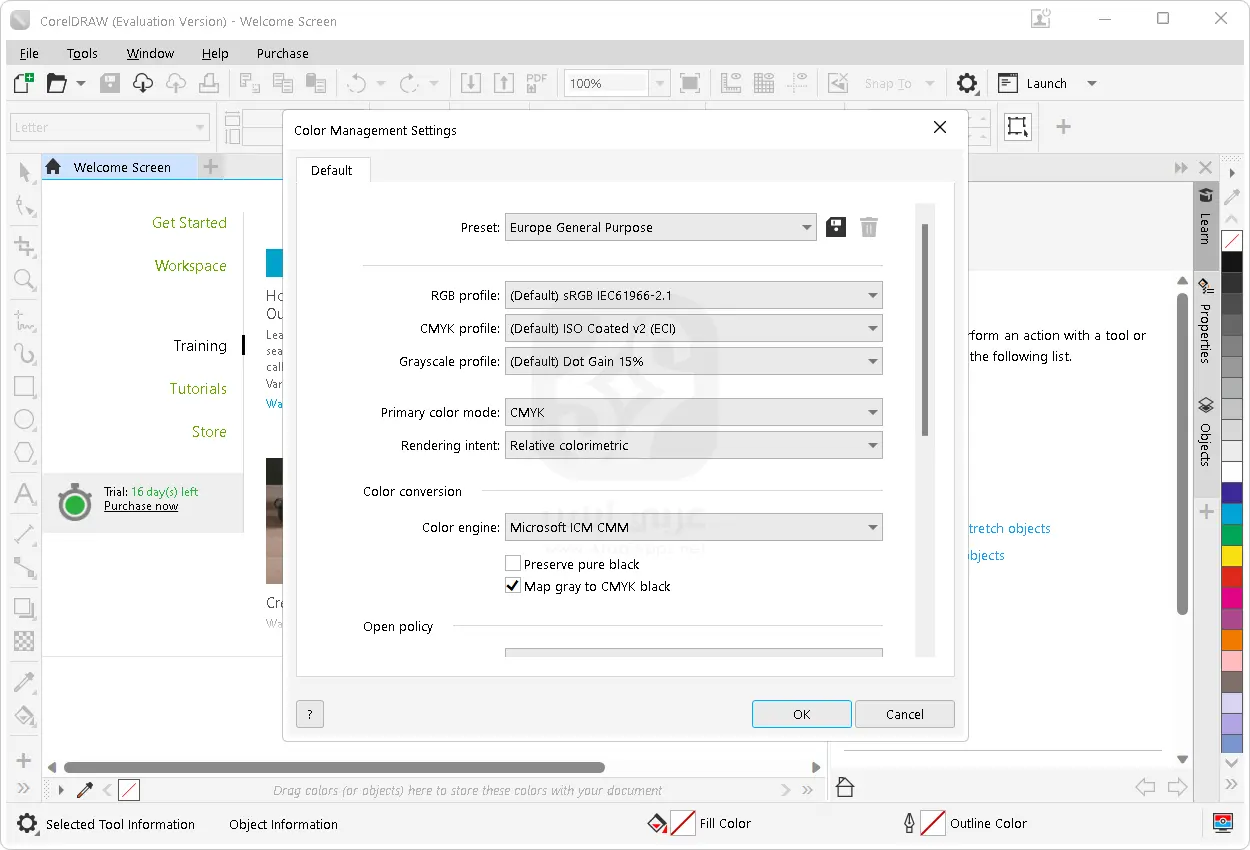Image resolution: width=1250 pixels, height=850 pixels.
Task: Select the Zoom tool in the toolbox
Action: click(x=25, y=281)
